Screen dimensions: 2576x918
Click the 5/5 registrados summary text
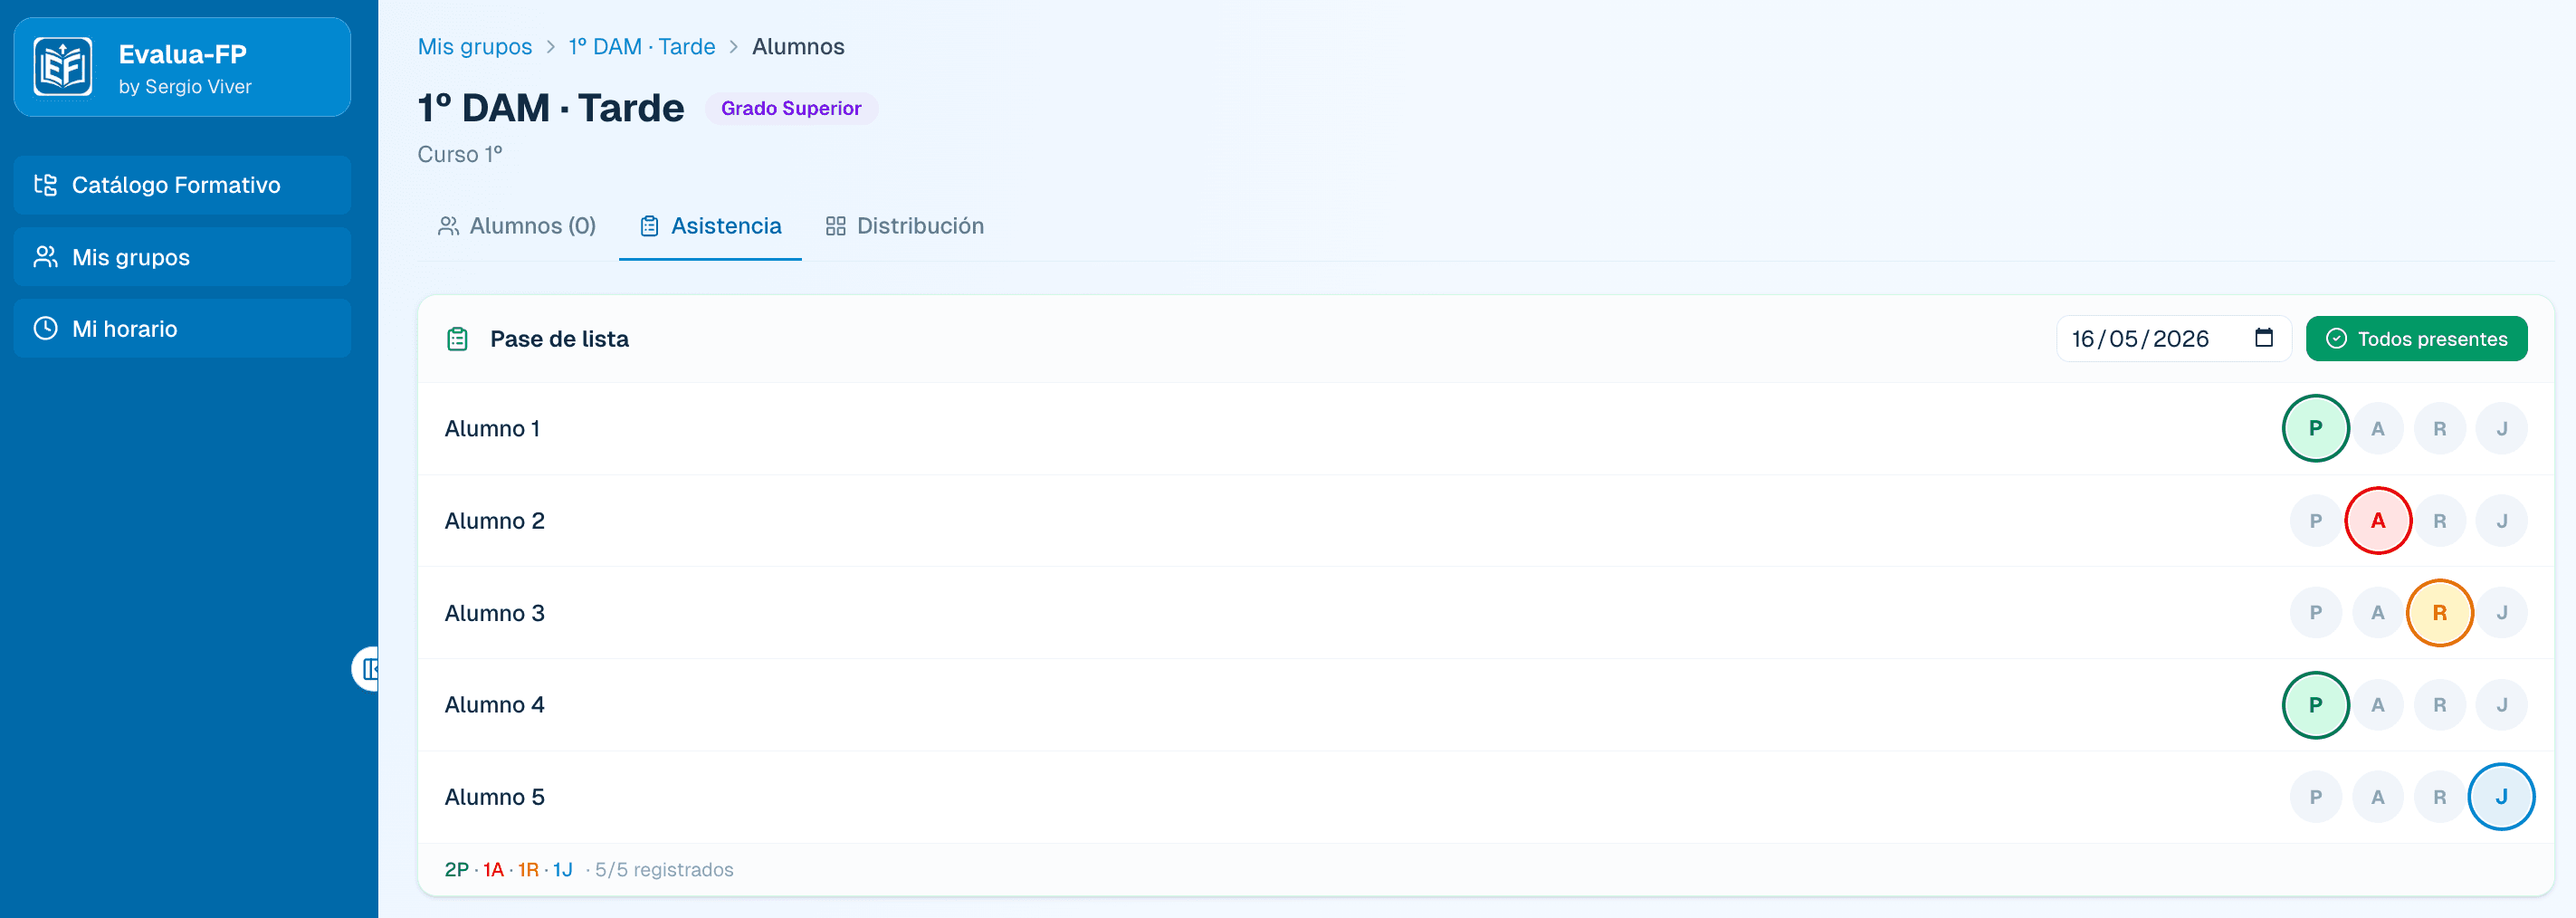click(664, 870)
